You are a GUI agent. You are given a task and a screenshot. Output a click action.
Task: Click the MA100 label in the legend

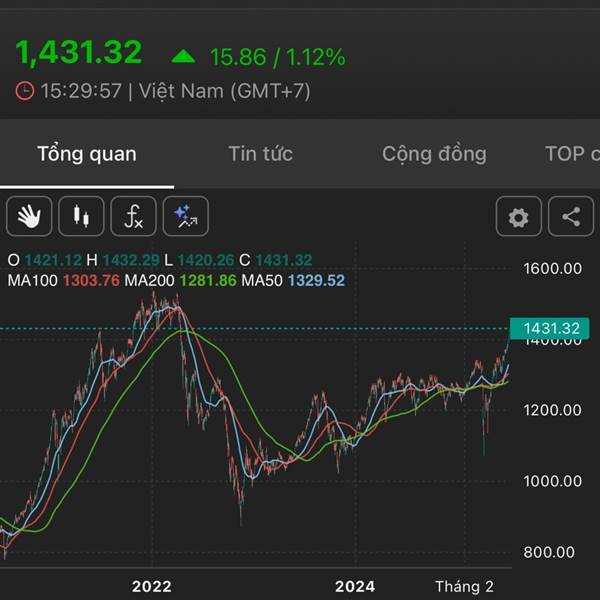coord(33,280)
